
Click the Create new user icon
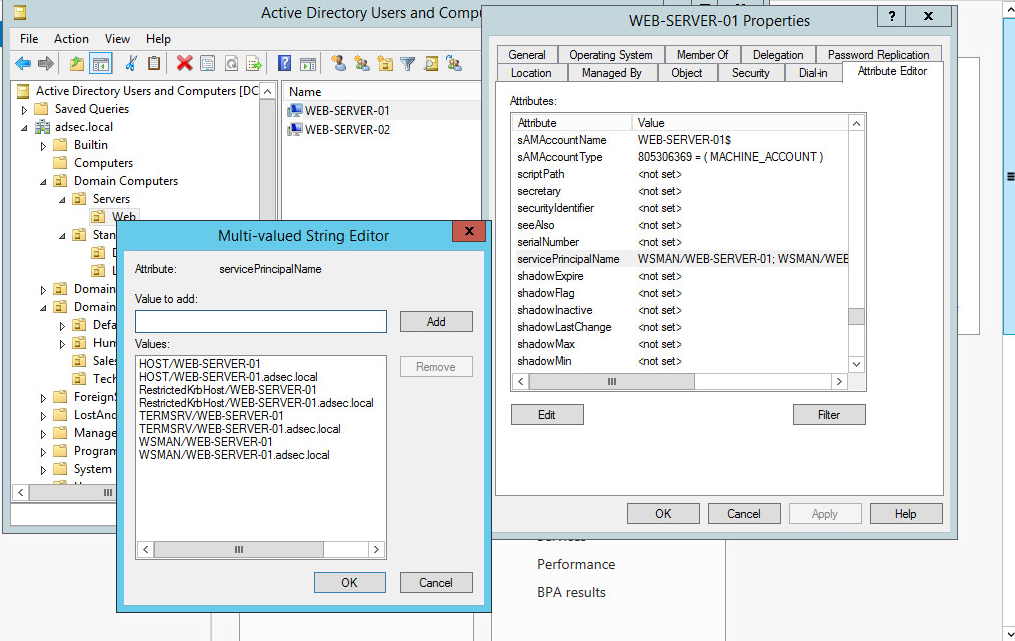[338, 64]
